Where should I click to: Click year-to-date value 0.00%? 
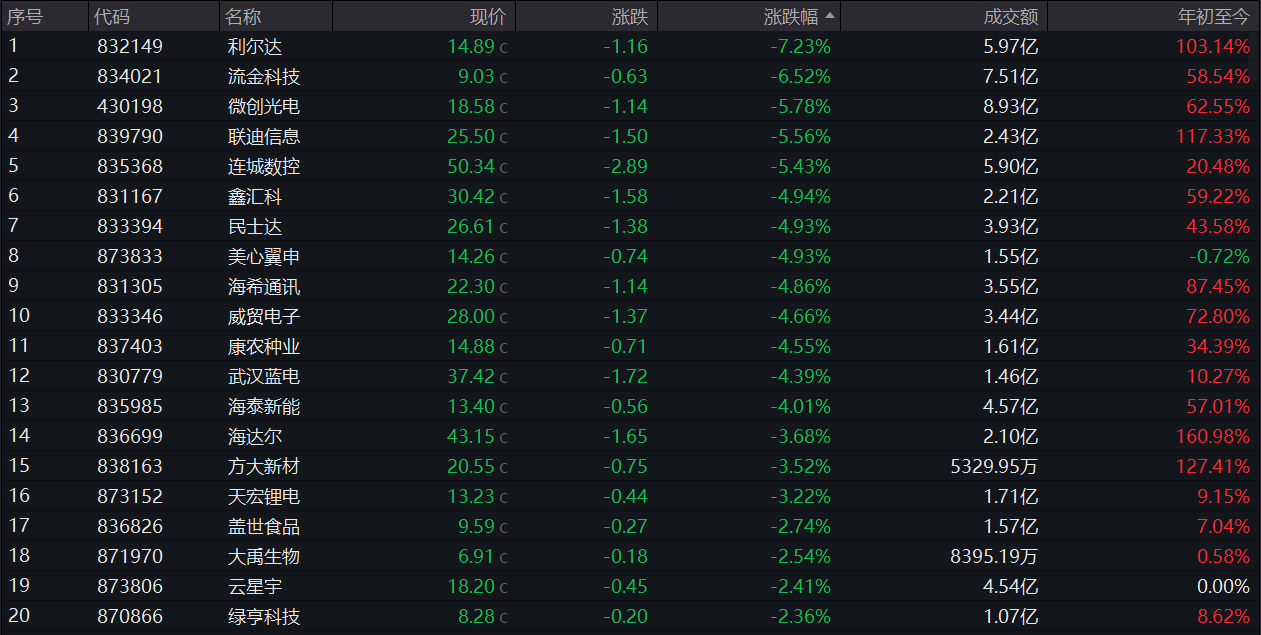[1223, 586]
